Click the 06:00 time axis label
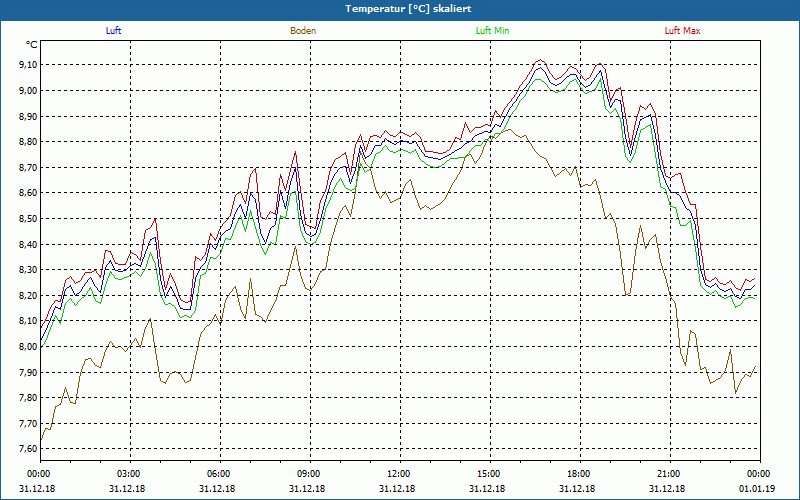This screenshot has width=800, height=500. pyautogui.click(x=220, y=473)
